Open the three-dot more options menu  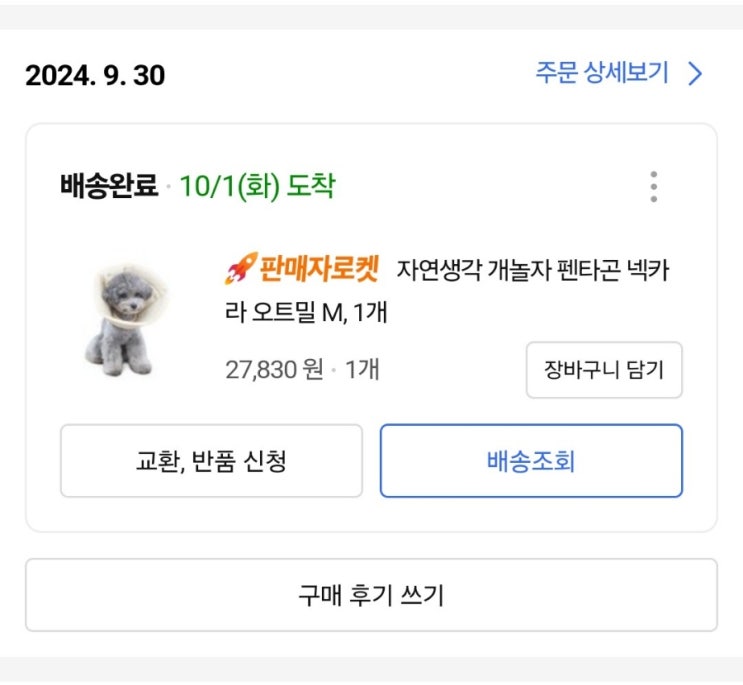coord(653,187)
